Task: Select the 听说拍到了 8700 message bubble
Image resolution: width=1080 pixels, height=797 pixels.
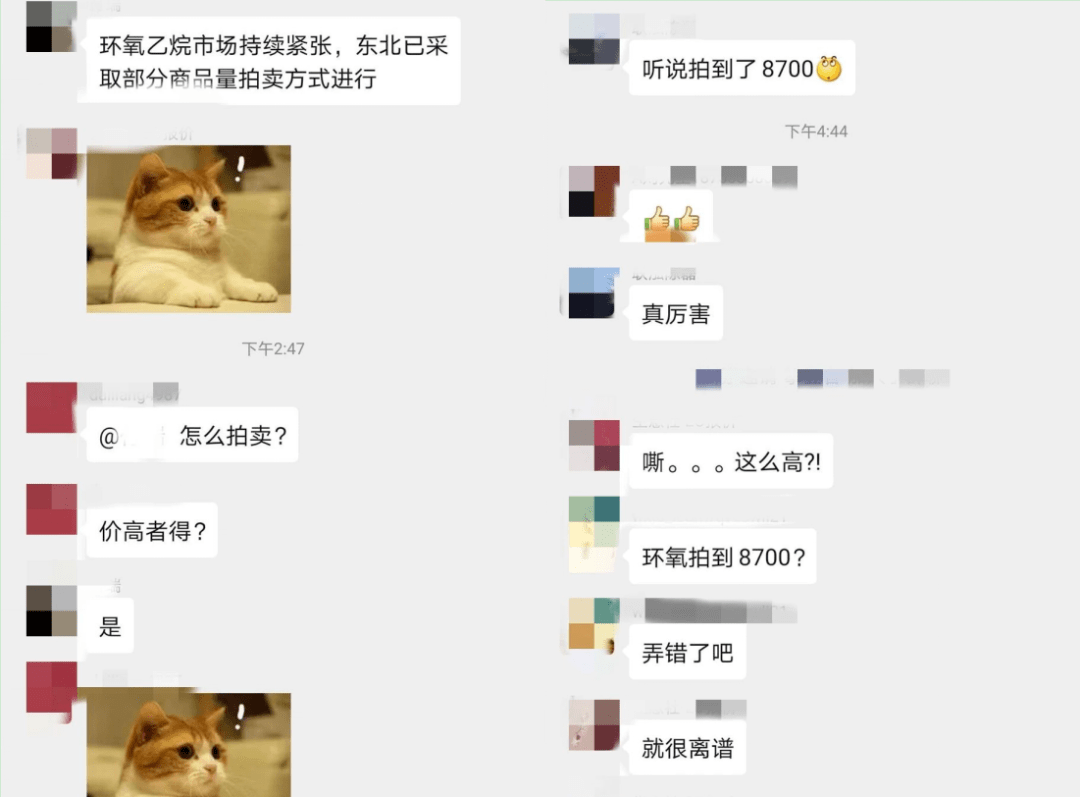Action: click(x=742, y=68)
